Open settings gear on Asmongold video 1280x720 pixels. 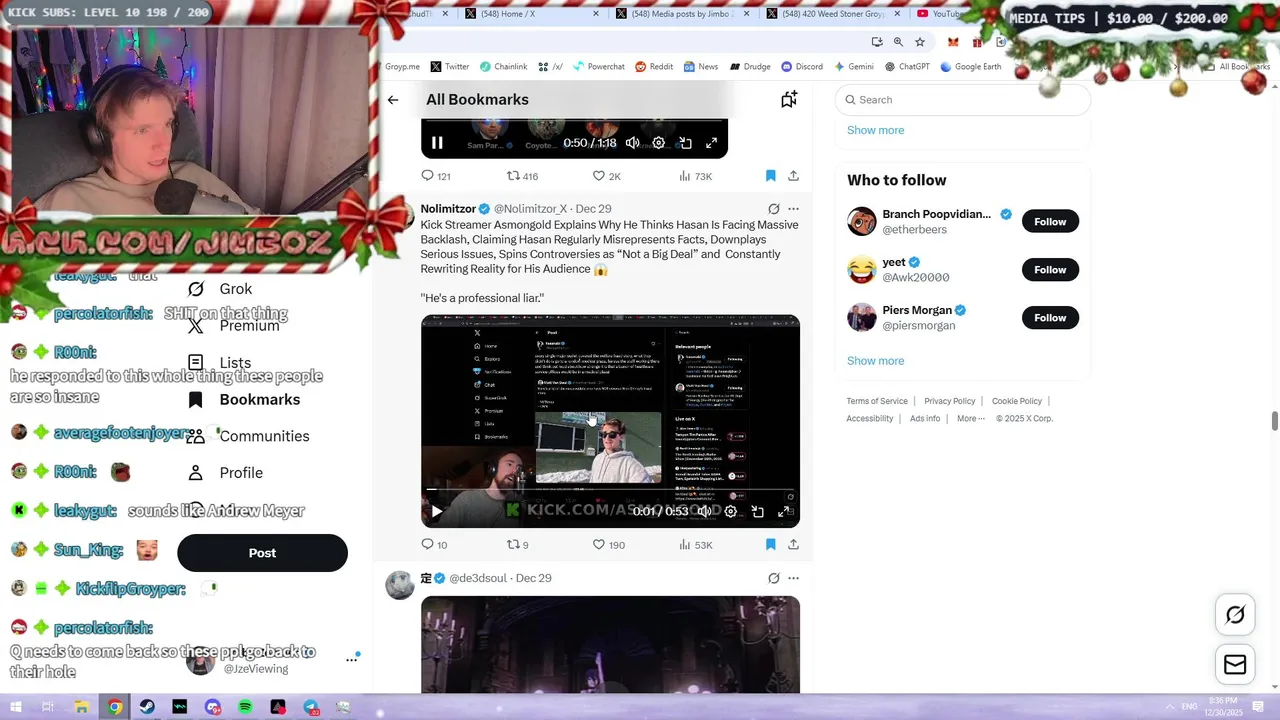click(x=730, y=511)
